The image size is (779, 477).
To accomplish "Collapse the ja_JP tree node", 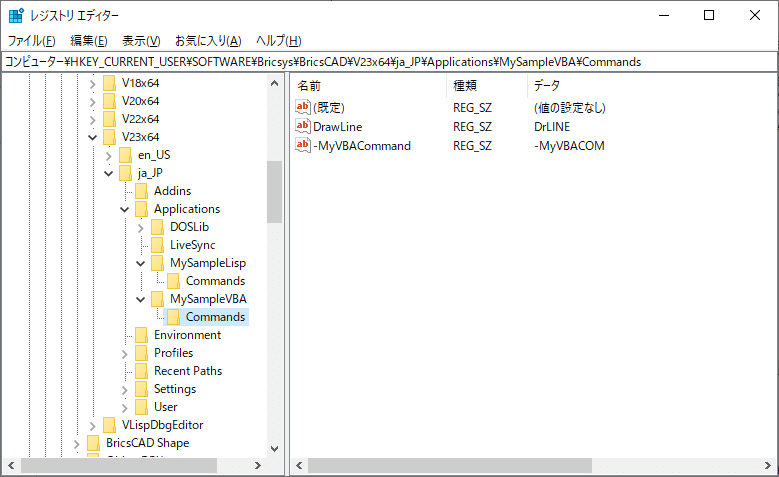I will point(108,173).
